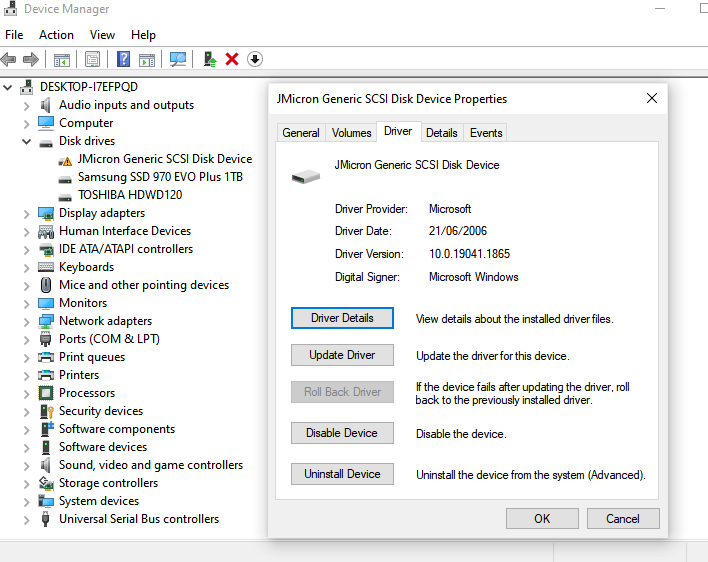This screenshot has height=562, width=708.
Task: Expand the Monitors category
Action: (27, 303)
